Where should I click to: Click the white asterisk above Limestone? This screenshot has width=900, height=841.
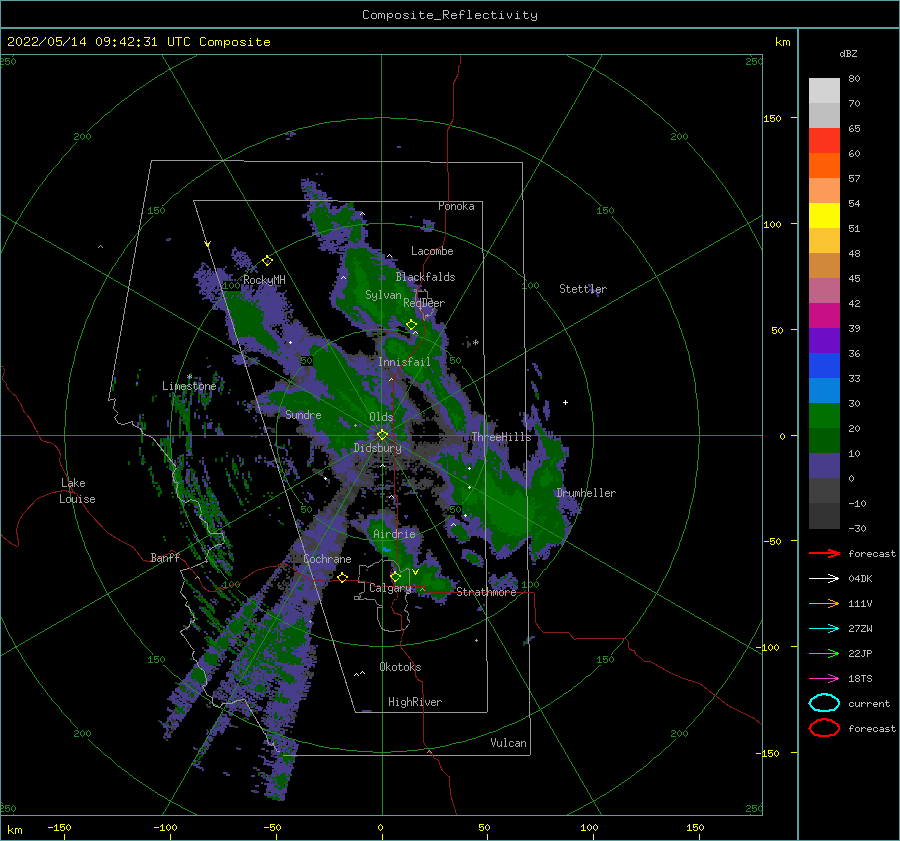(x=189, y=377)
